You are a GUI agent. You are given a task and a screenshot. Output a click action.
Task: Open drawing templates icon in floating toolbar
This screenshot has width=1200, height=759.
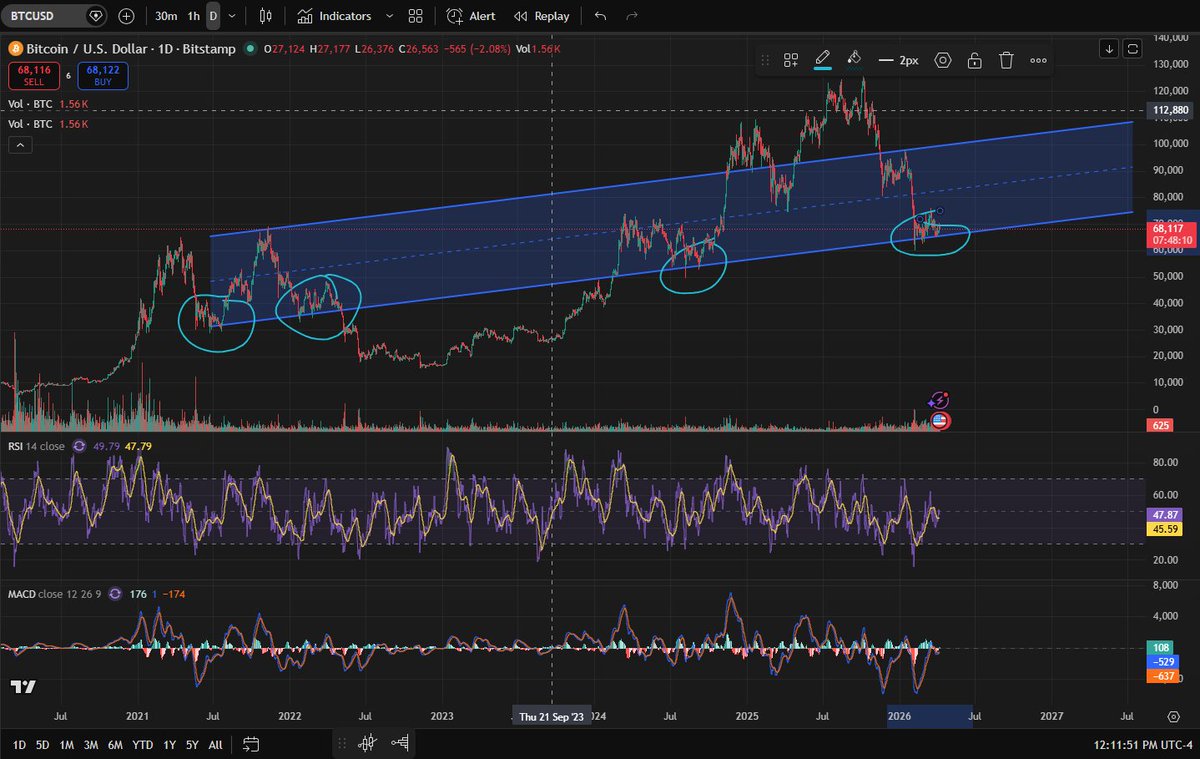click(791, 61)
